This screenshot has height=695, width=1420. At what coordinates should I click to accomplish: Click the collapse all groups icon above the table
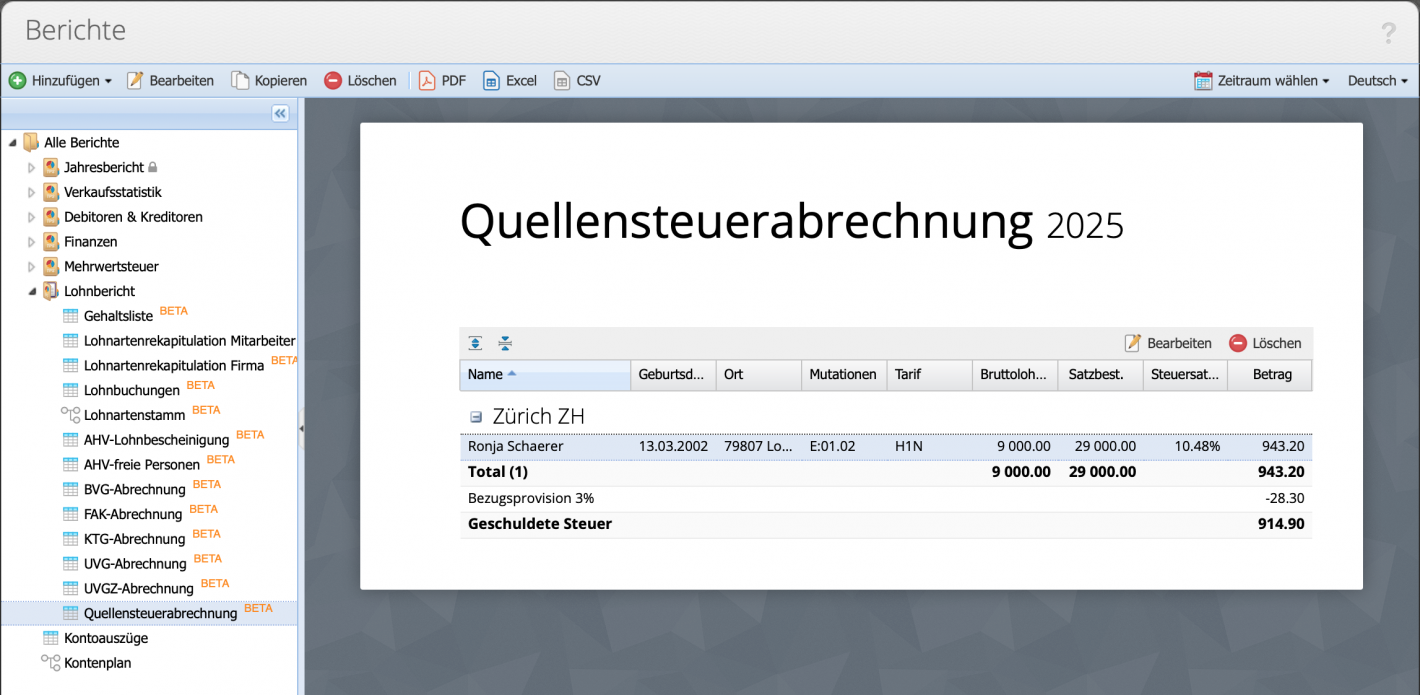(x=505, y=343)
